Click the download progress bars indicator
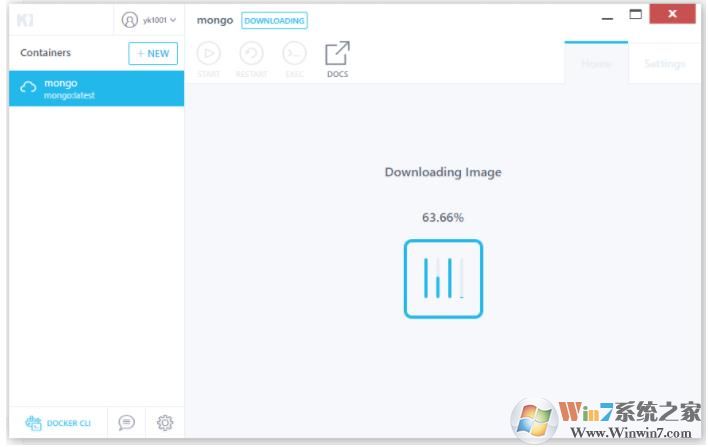 (443, 279)
